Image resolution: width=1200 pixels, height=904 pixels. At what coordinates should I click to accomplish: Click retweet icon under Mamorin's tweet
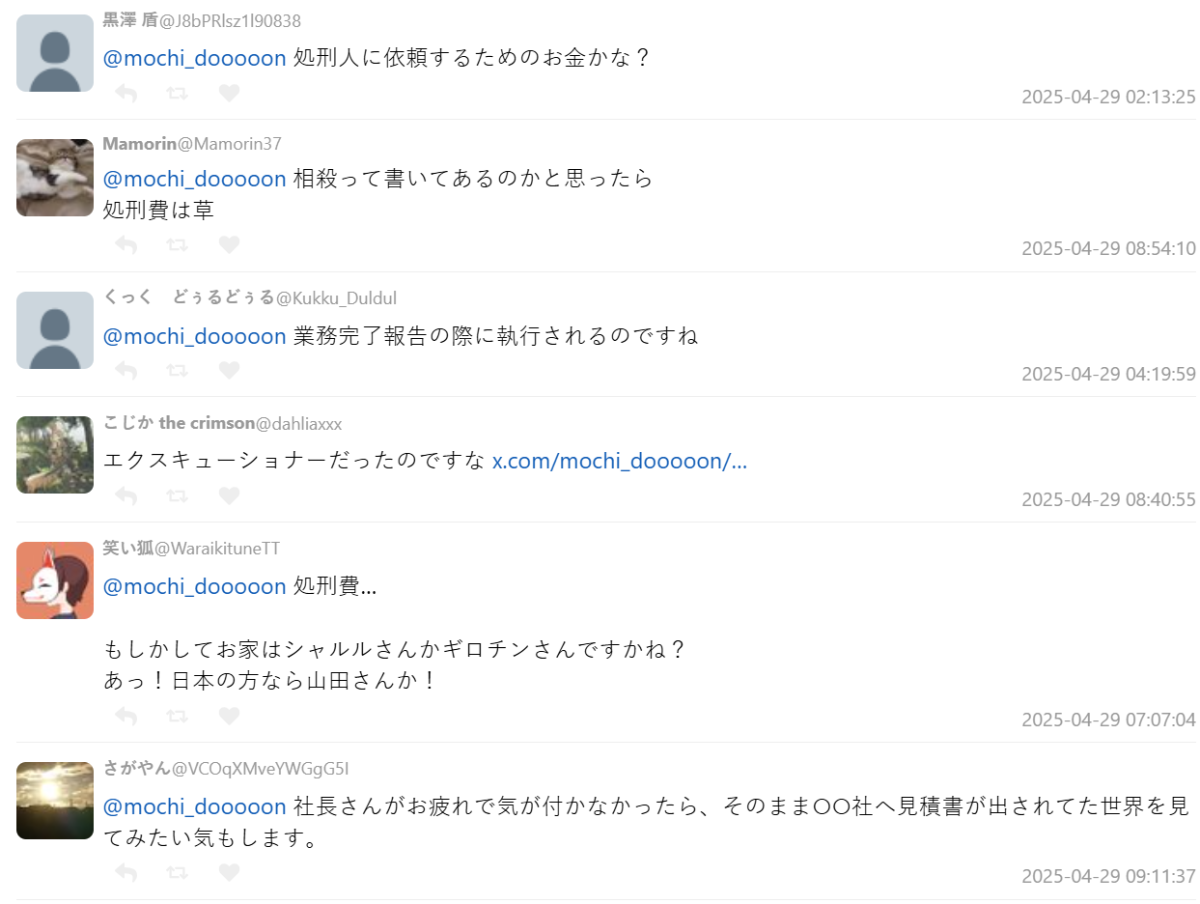178,245
